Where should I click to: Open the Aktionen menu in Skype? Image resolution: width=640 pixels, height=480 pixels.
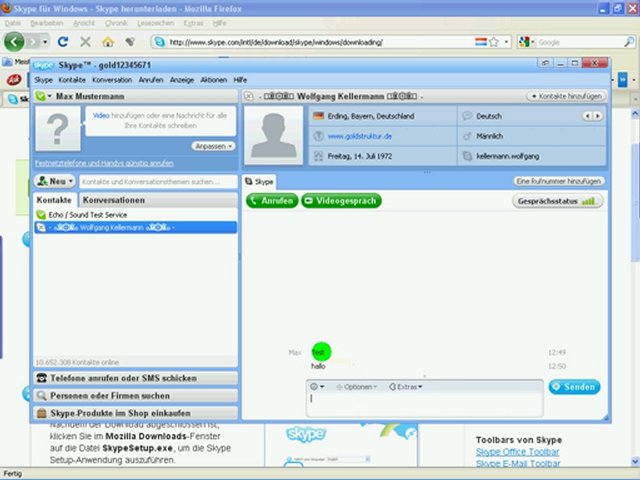click(213, 79)
